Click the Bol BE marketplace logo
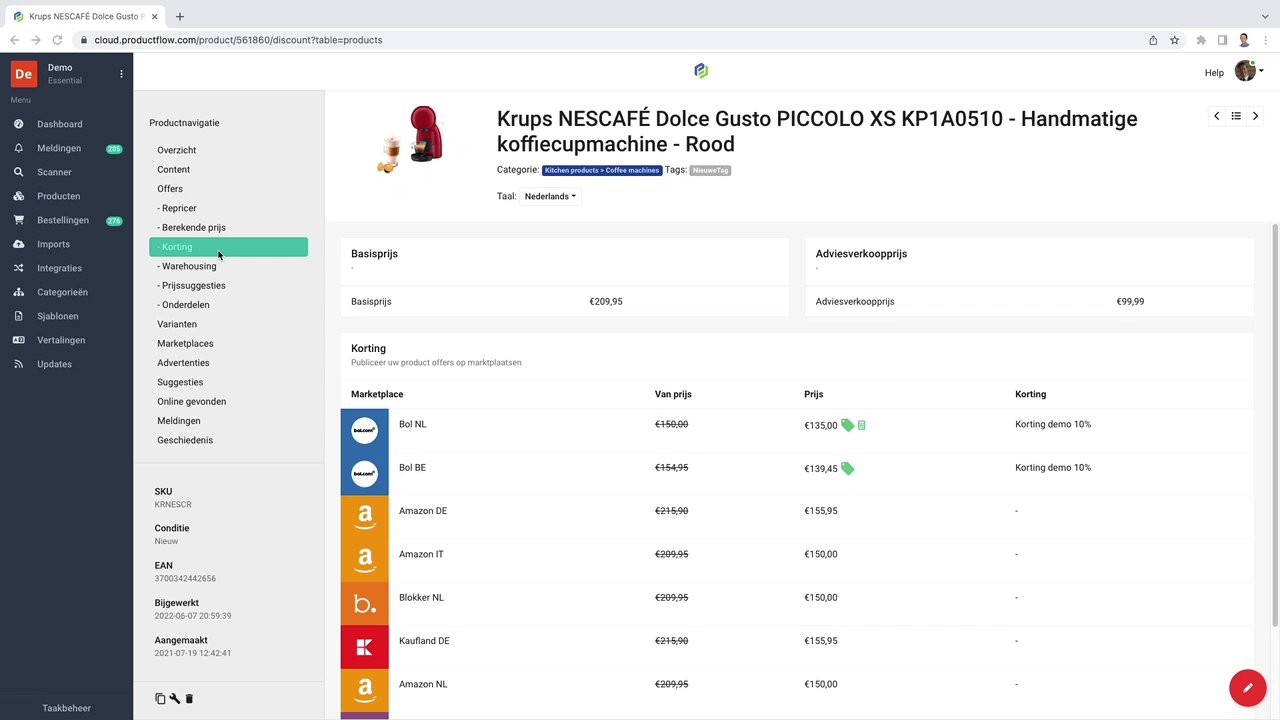Screen dimensions: 1280x720 [x=364, y=473]
